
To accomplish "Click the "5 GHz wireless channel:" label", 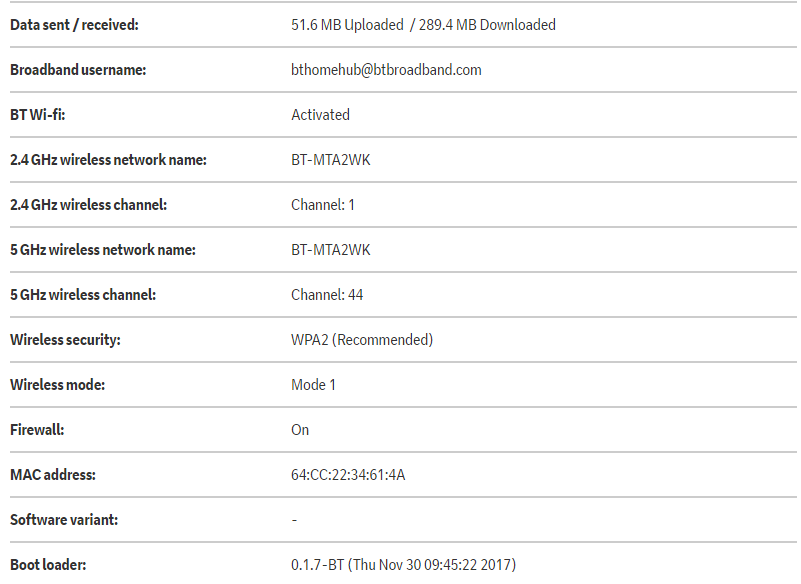I will point(83,295).
